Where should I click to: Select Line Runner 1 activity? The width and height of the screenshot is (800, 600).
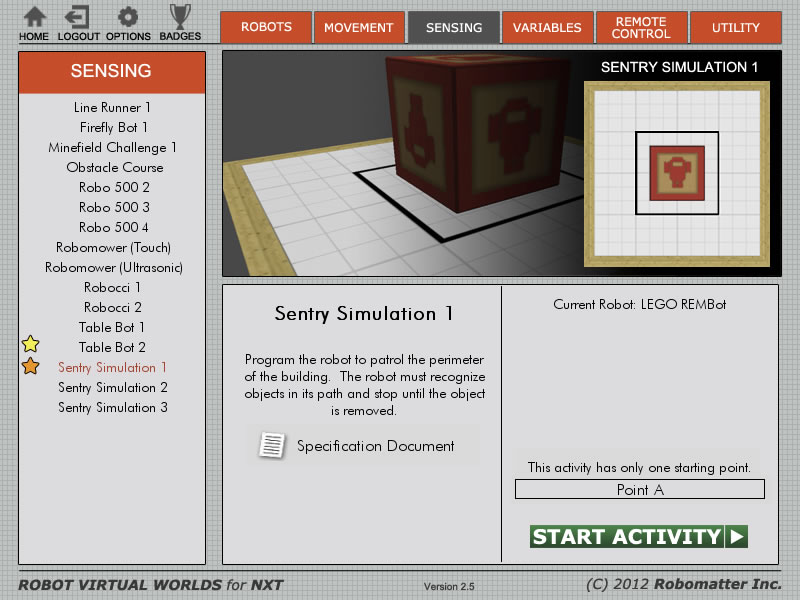point(112,107)
